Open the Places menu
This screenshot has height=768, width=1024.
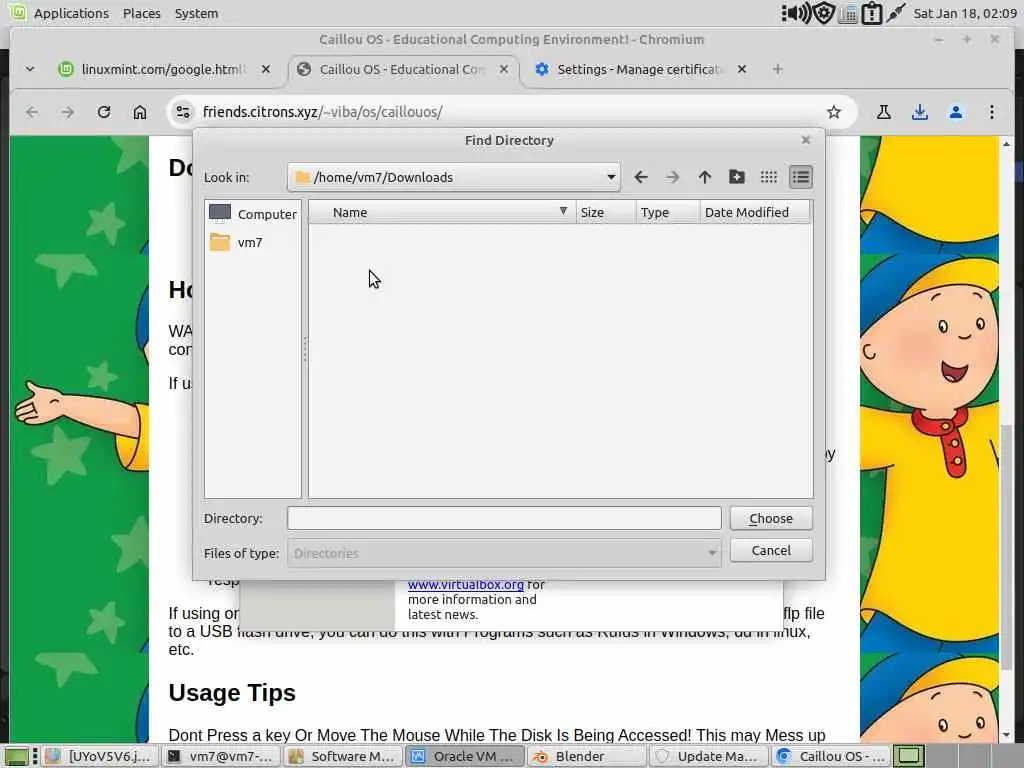142,13
